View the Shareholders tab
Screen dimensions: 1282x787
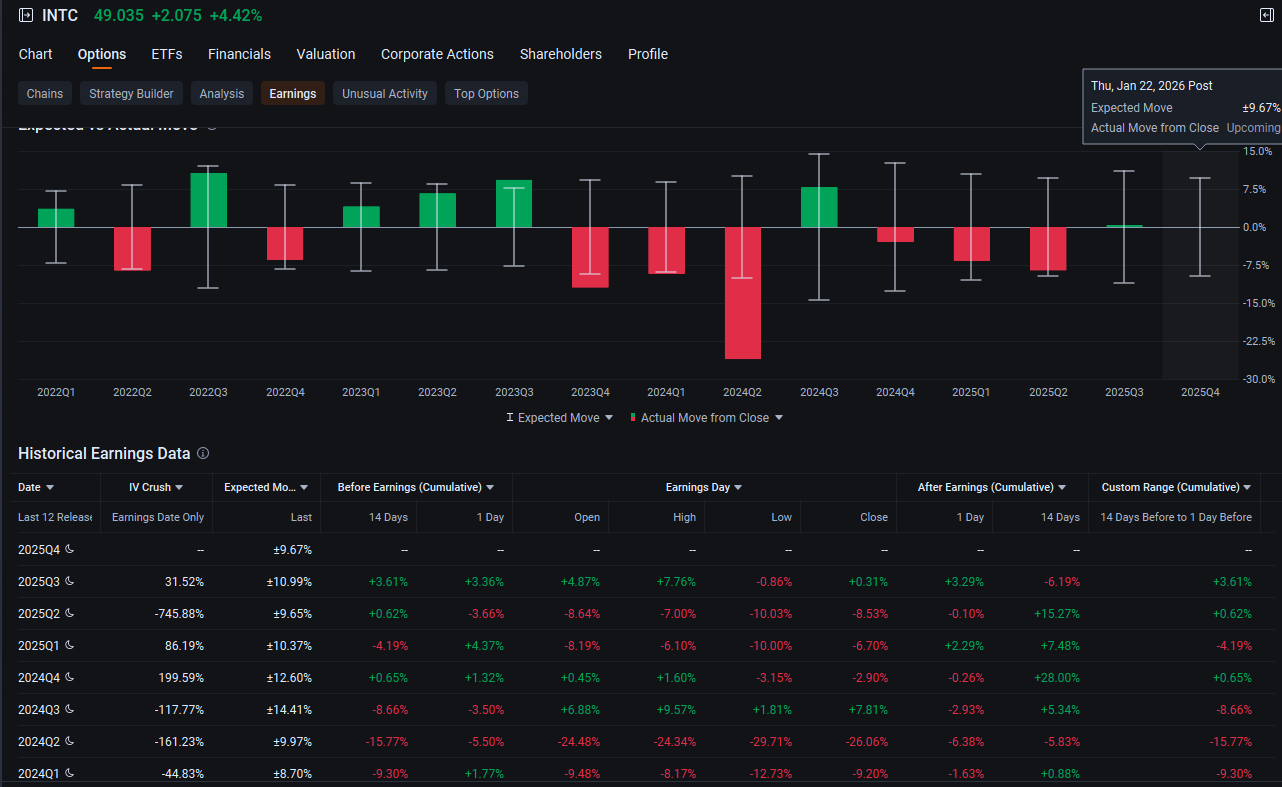561,54
